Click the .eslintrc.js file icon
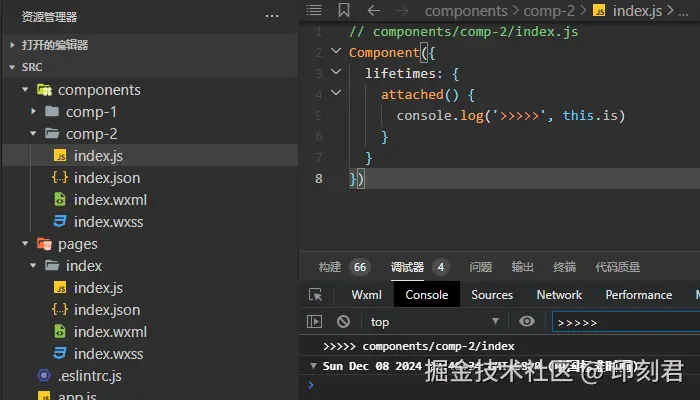700x400 pixels. tap(44, 375)
